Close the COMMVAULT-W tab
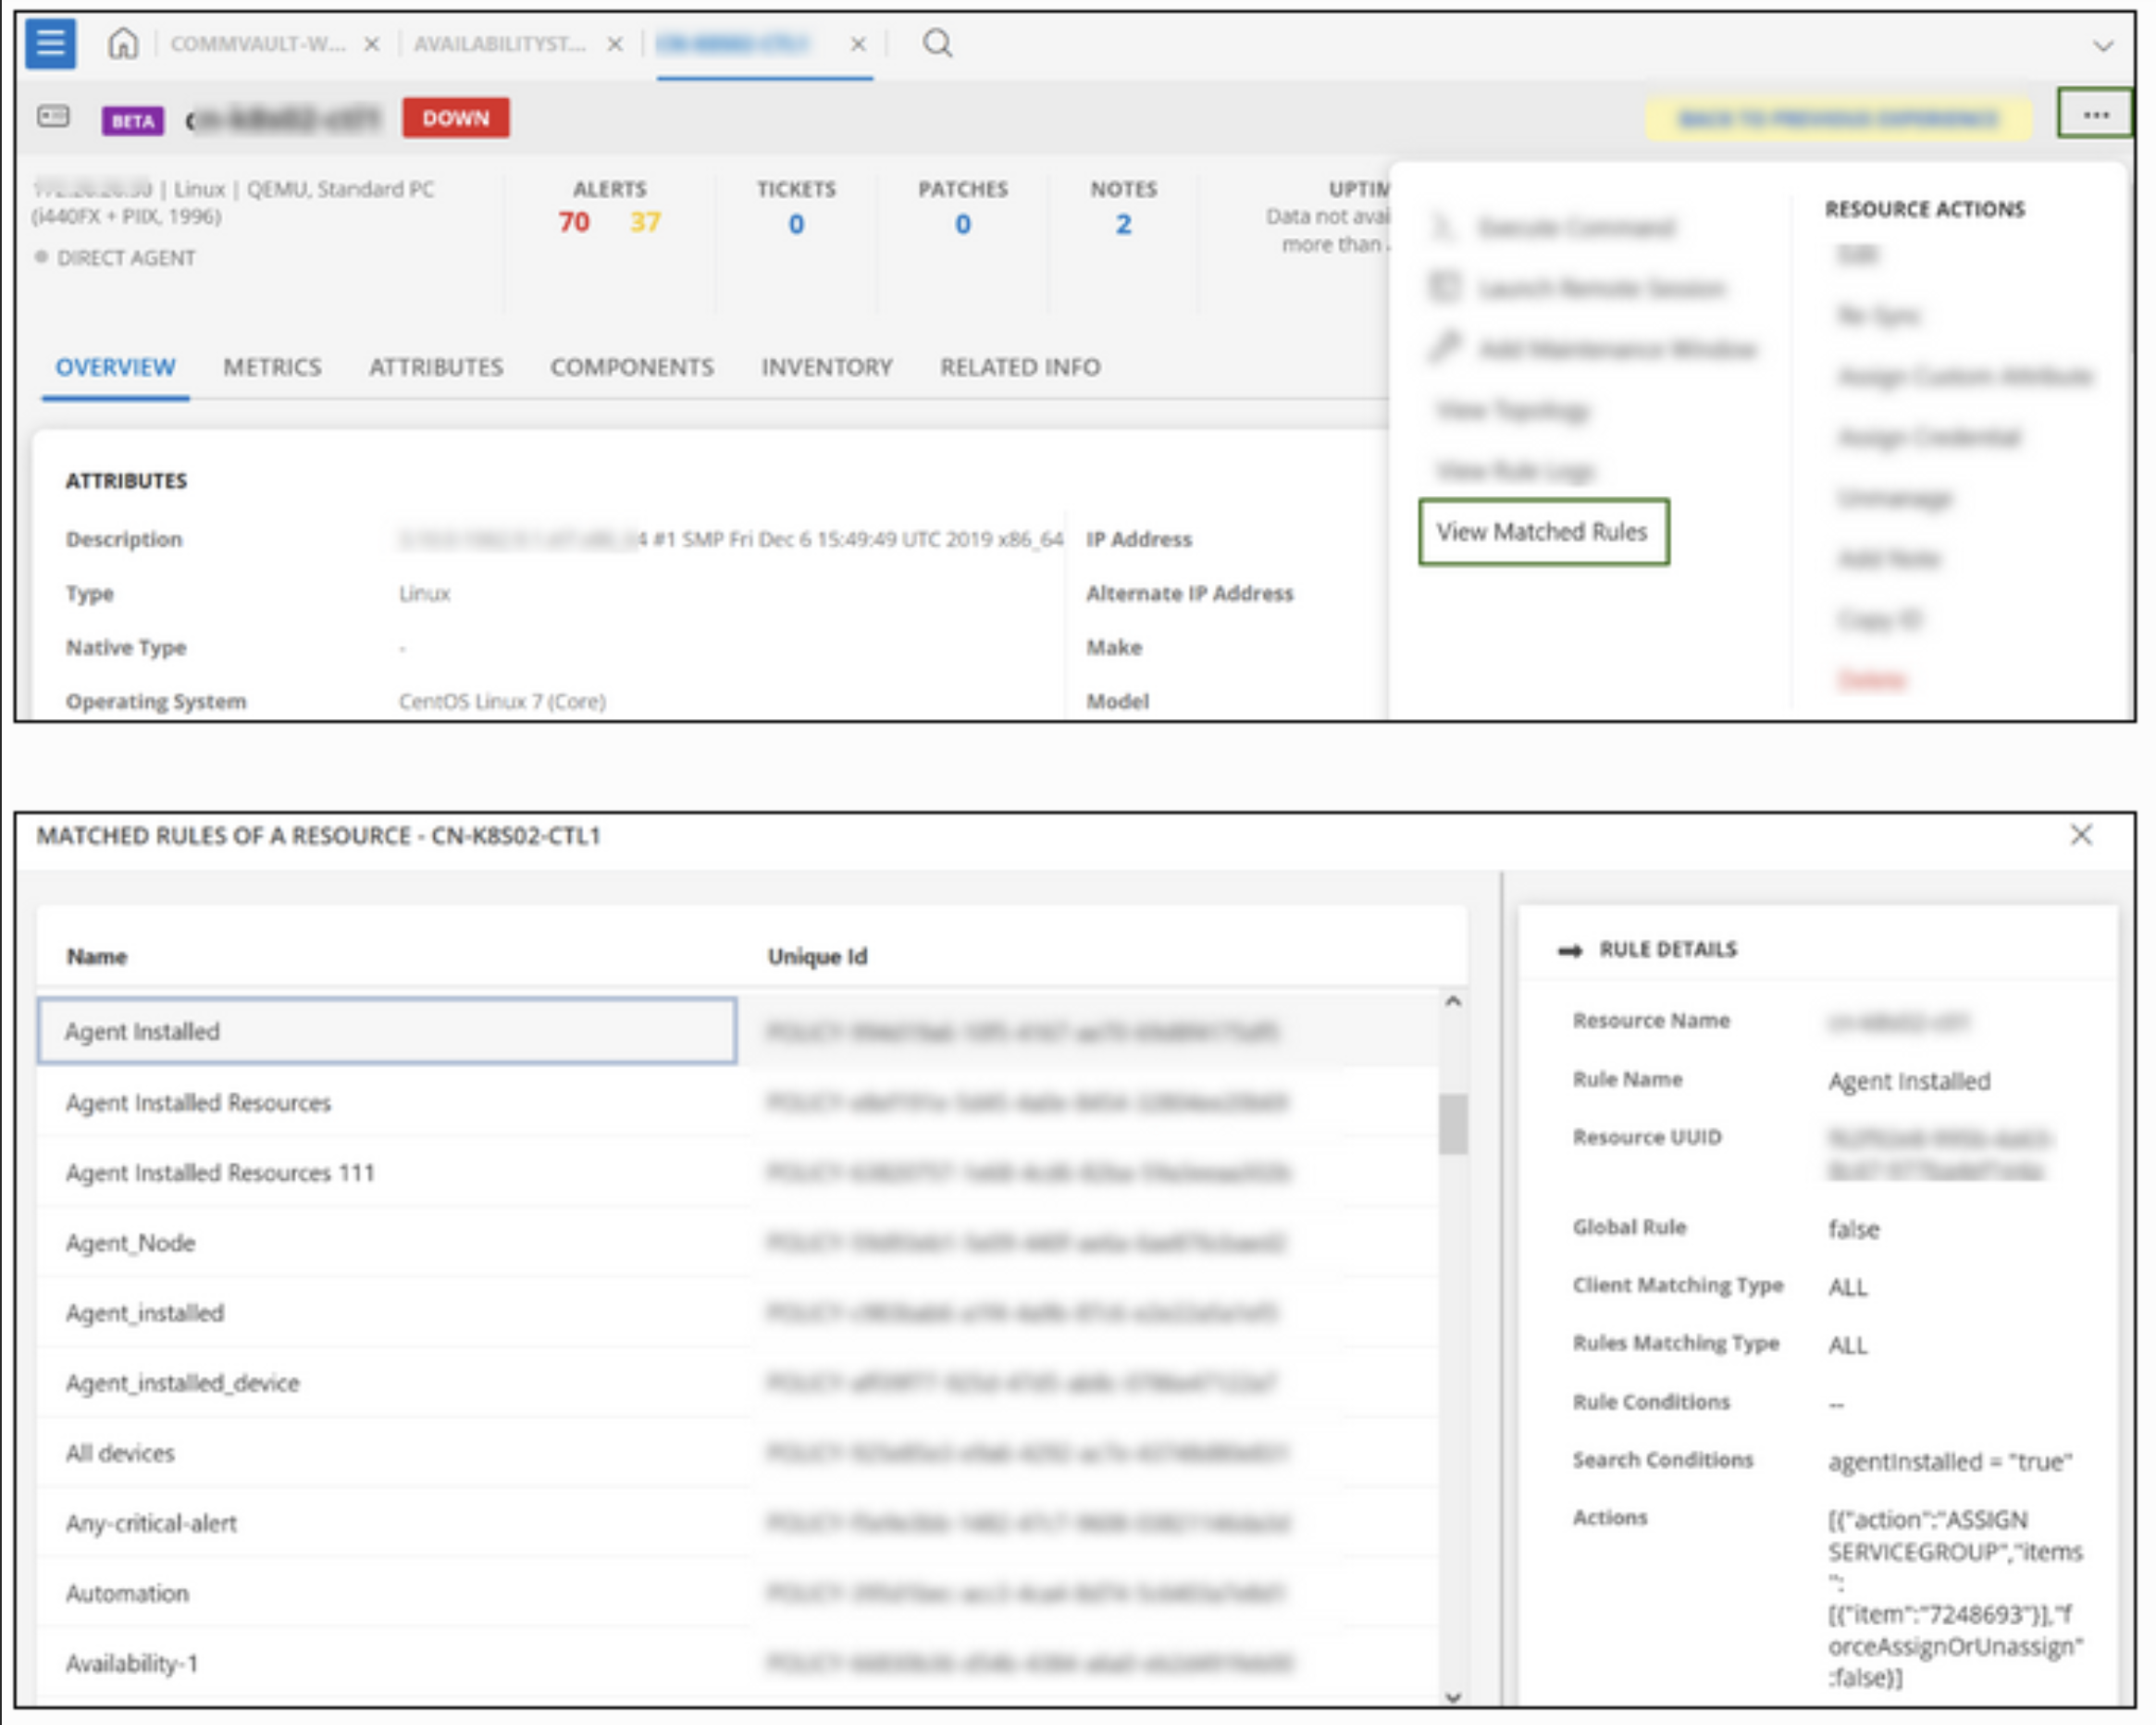 371,44
